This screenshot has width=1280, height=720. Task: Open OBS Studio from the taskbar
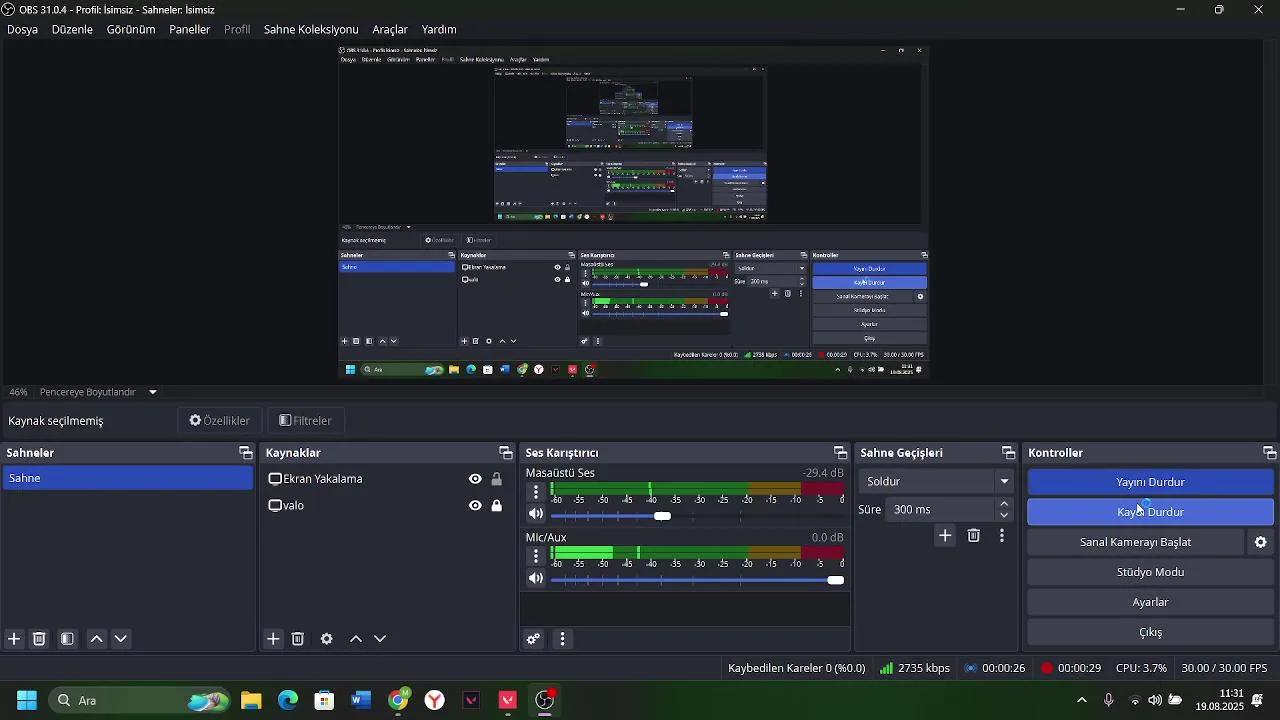[545, 700]
